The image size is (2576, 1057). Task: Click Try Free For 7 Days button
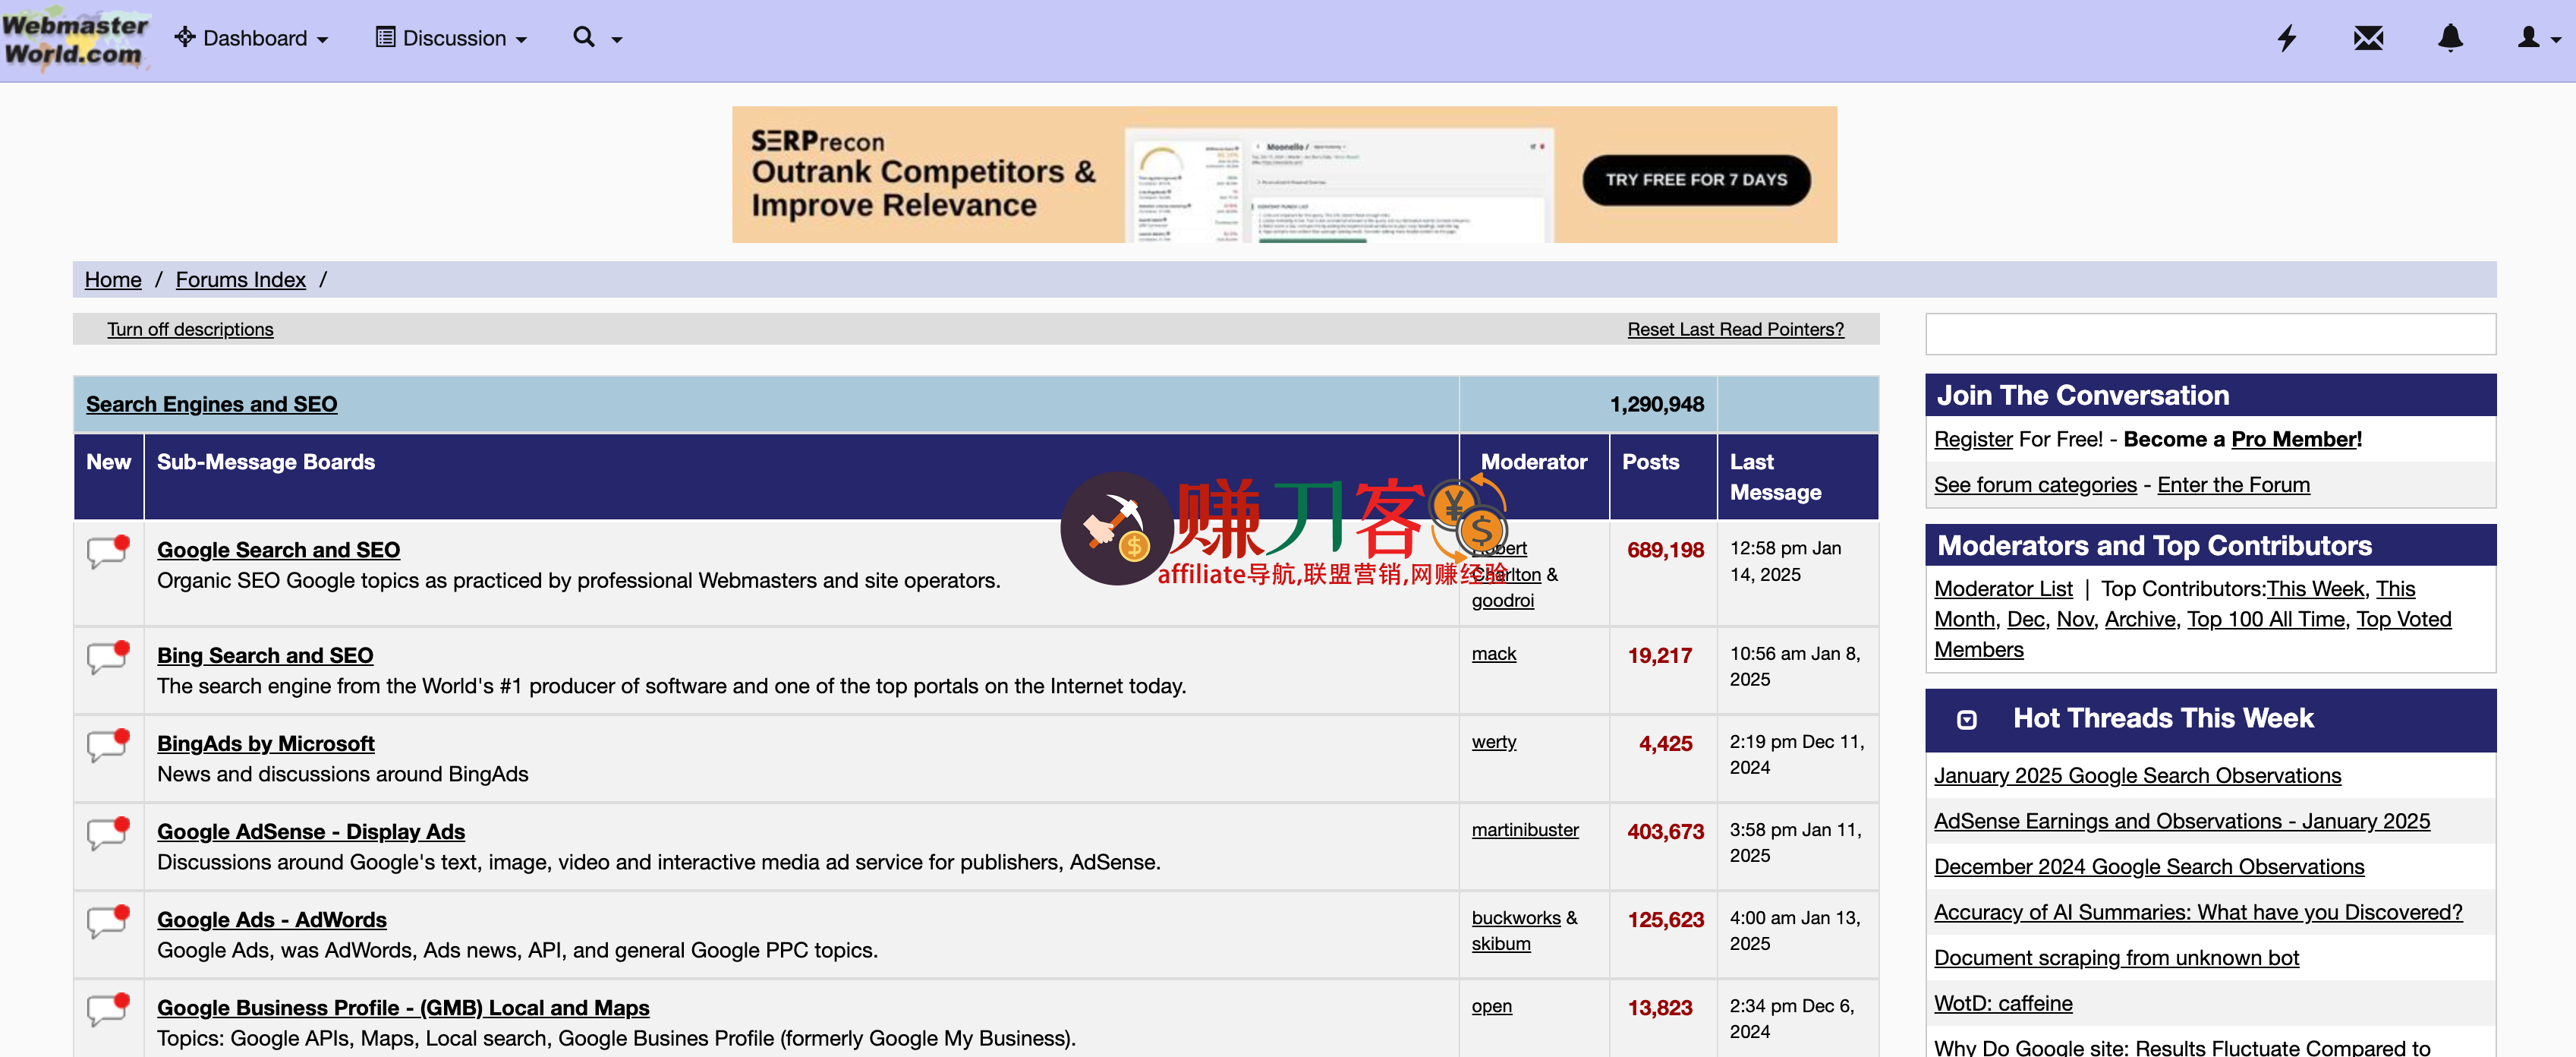point(1696,180)
